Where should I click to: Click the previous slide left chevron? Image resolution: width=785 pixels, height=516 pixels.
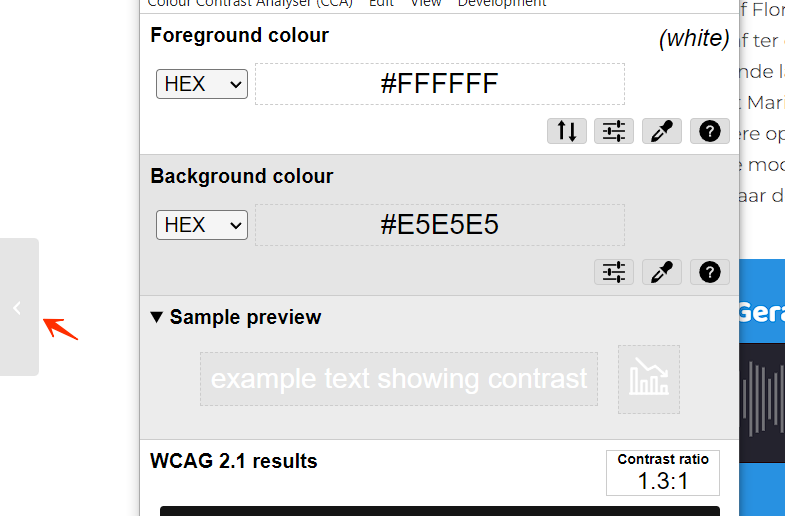click(18, 308)
